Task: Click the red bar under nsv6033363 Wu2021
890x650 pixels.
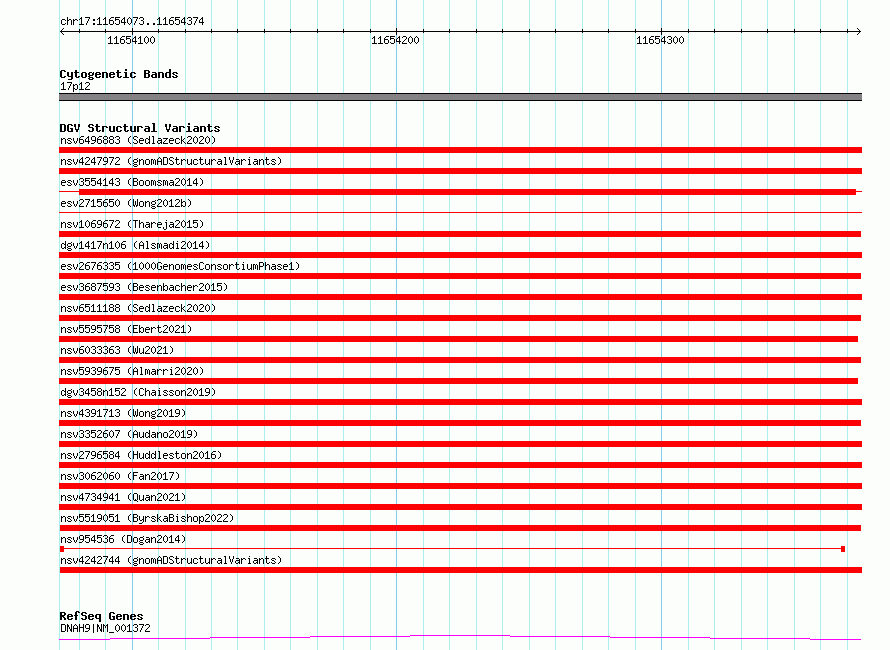Action: pyautogui.click(x=460, y=360)
